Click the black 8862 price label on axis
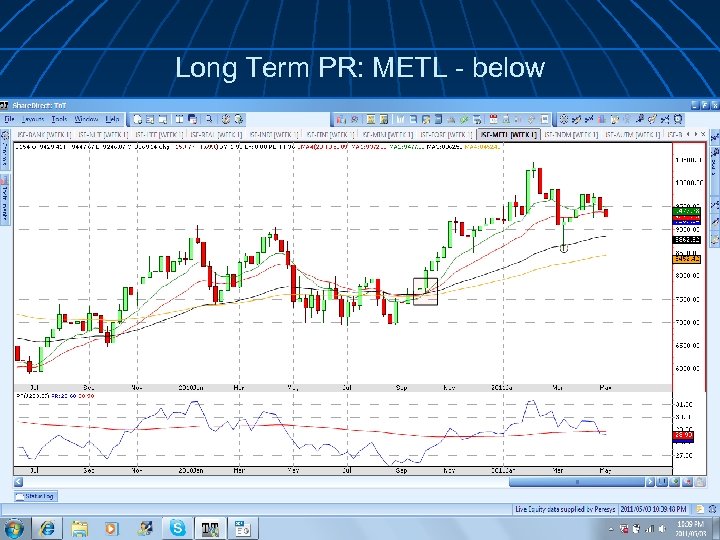 point(686,240)
